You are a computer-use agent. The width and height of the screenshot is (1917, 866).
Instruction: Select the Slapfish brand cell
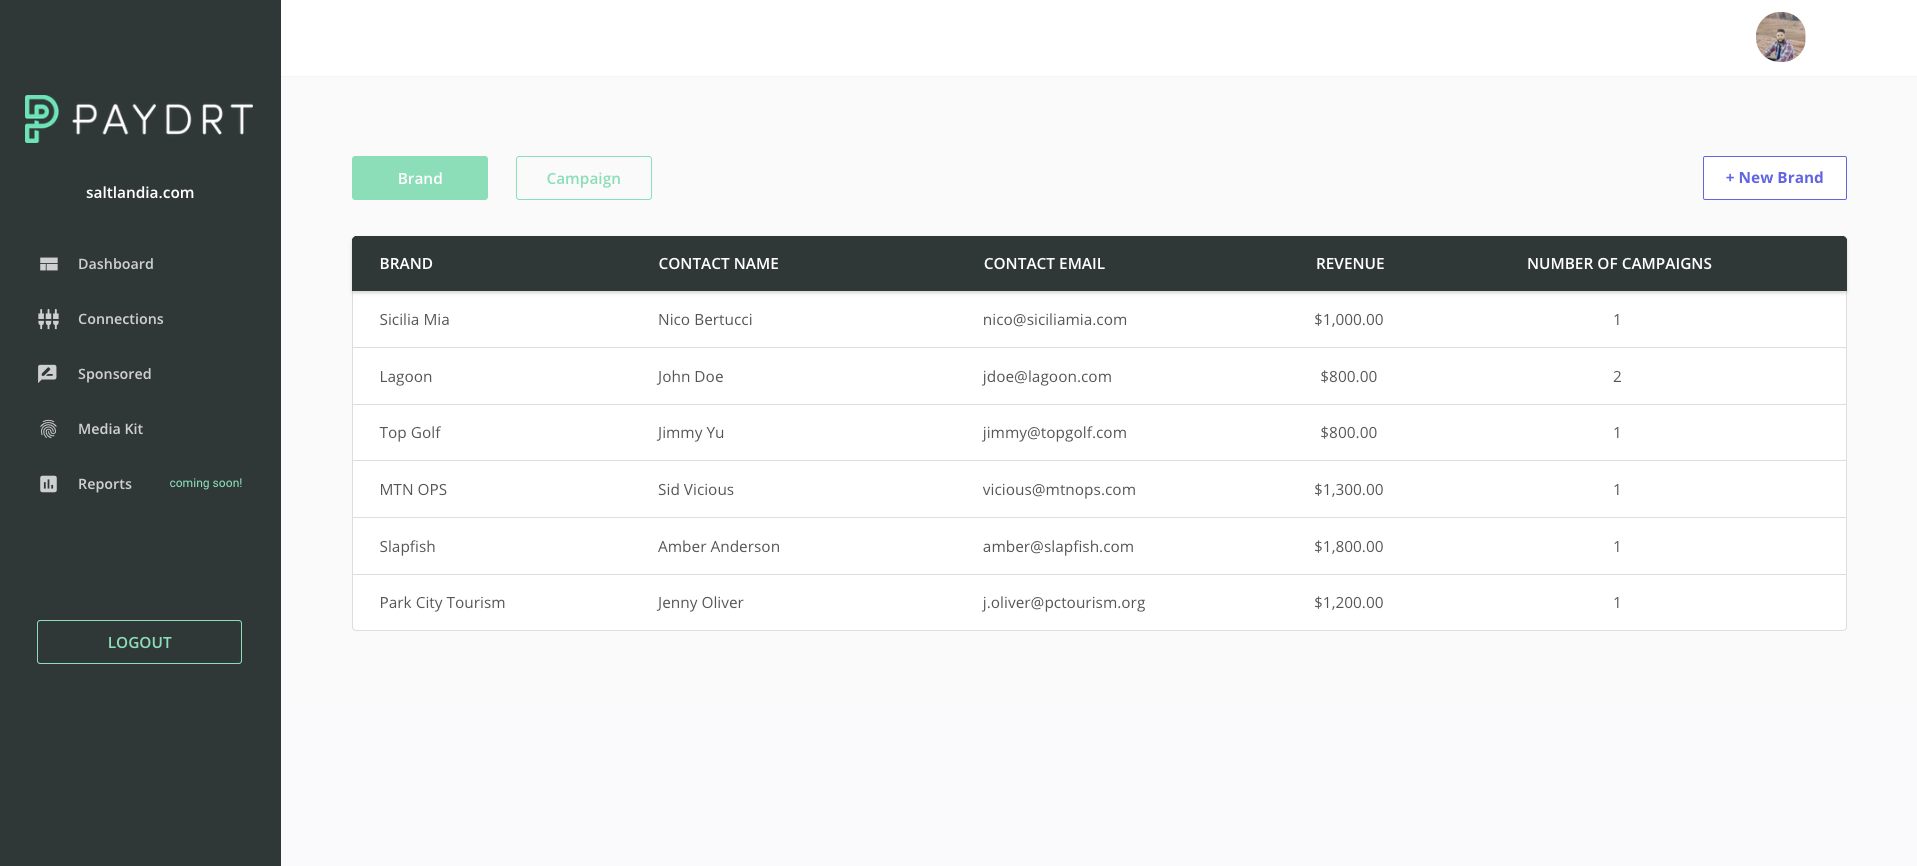coord(407,547)
